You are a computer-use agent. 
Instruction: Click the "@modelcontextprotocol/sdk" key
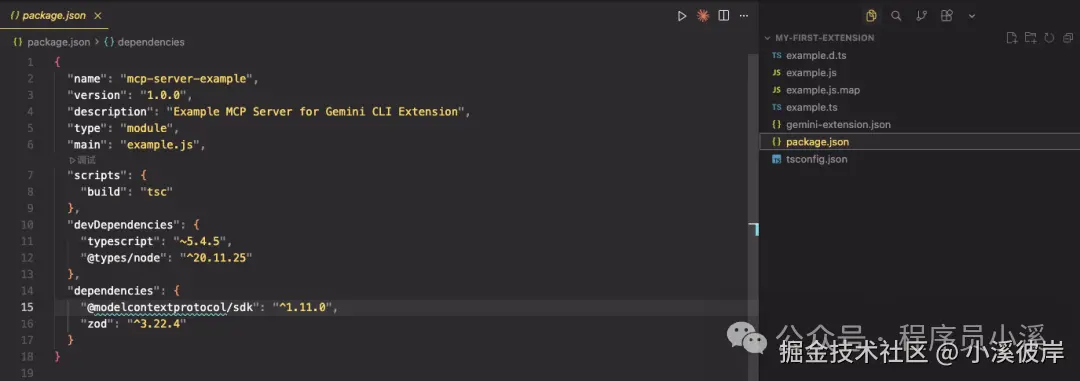pyautogui.click(x=171, y=307)
